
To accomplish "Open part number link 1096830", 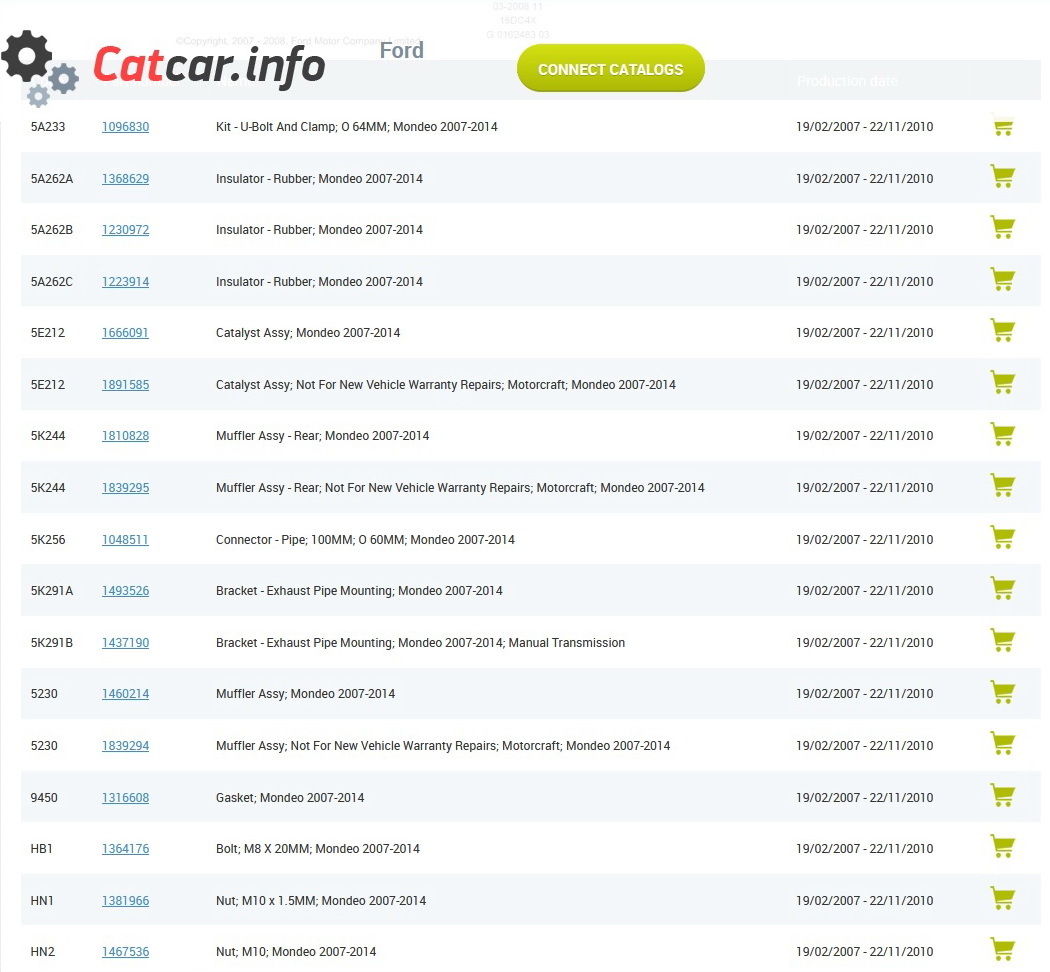I will pos(125,127).
